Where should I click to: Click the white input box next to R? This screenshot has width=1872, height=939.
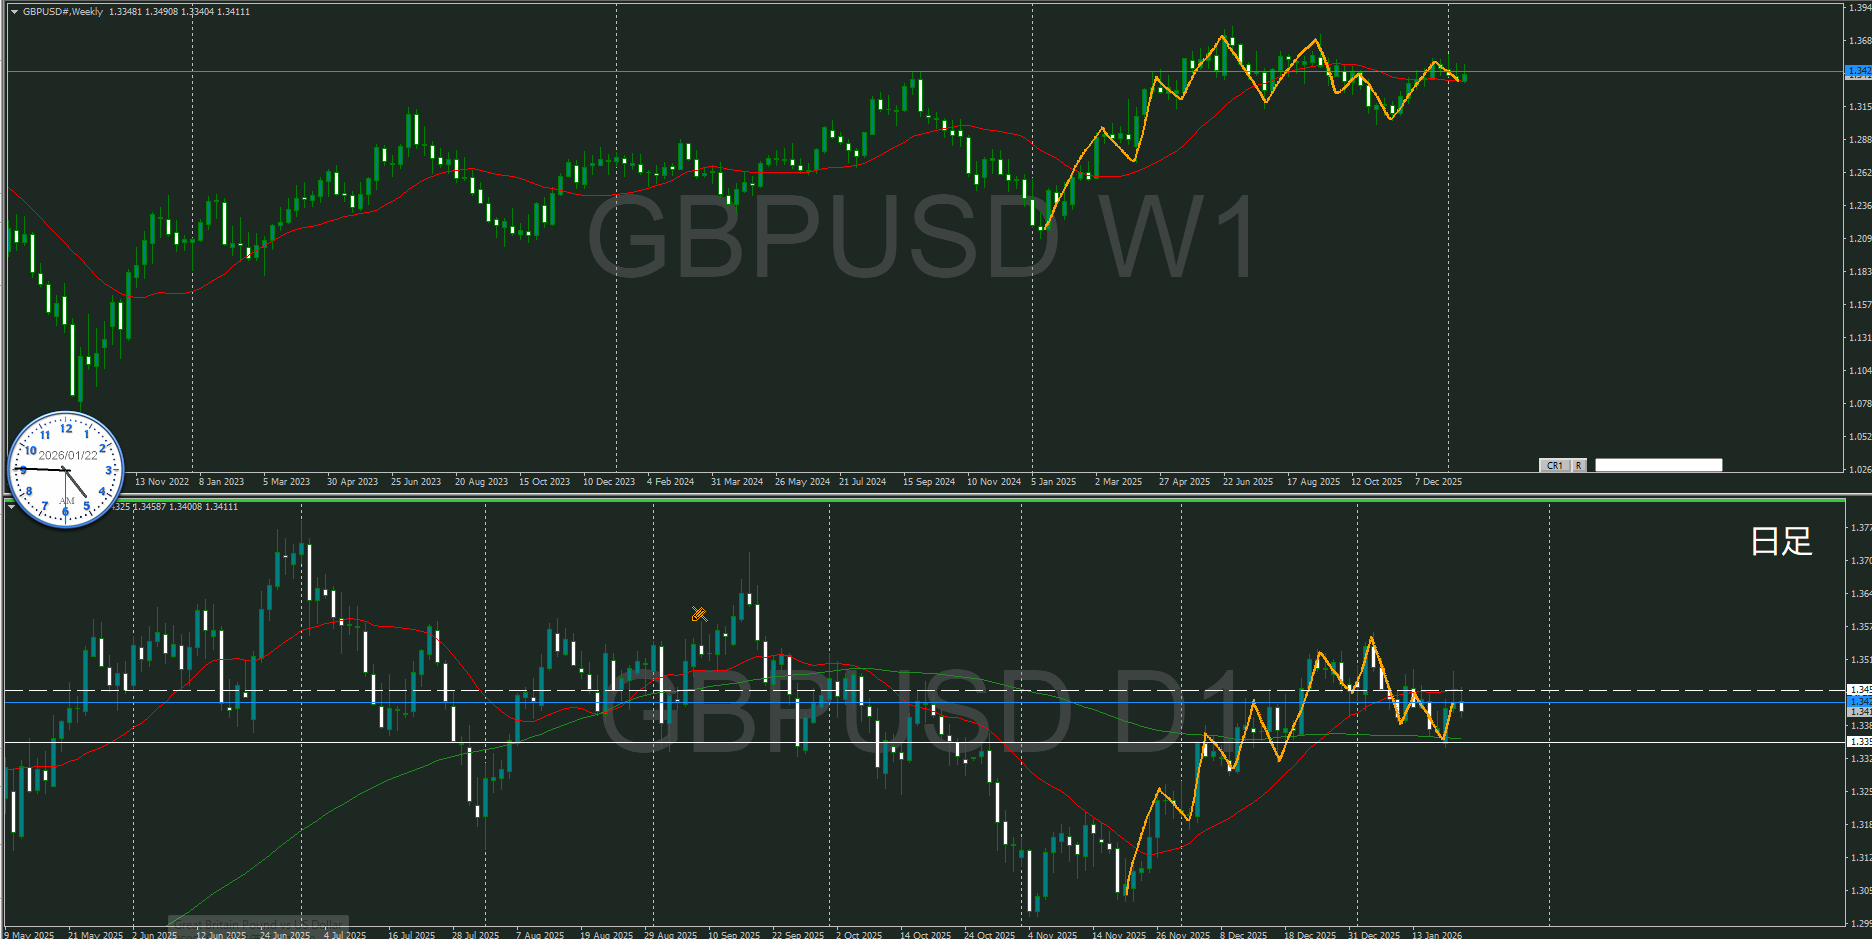1658,465
